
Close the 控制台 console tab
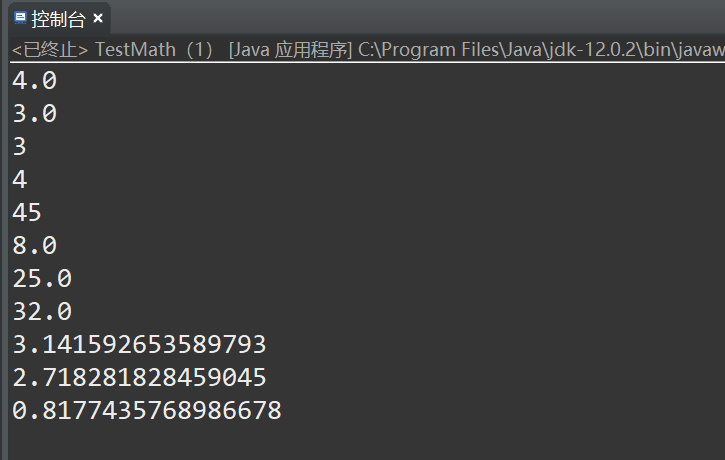[98, 18]
